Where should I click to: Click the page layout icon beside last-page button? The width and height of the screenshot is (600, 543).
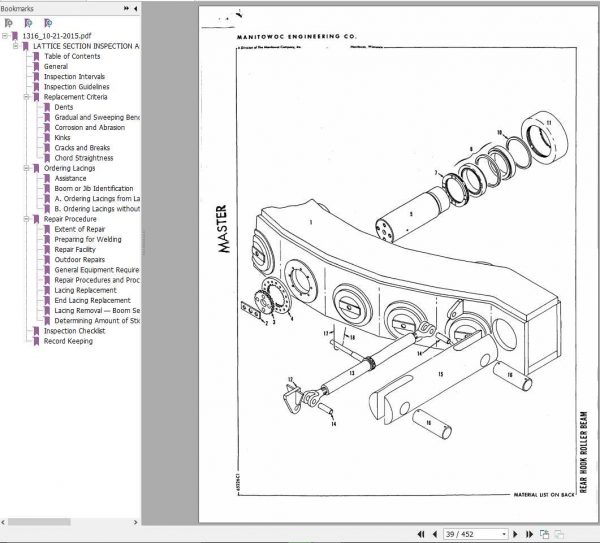pyautogui.click(x=544, y=534)
